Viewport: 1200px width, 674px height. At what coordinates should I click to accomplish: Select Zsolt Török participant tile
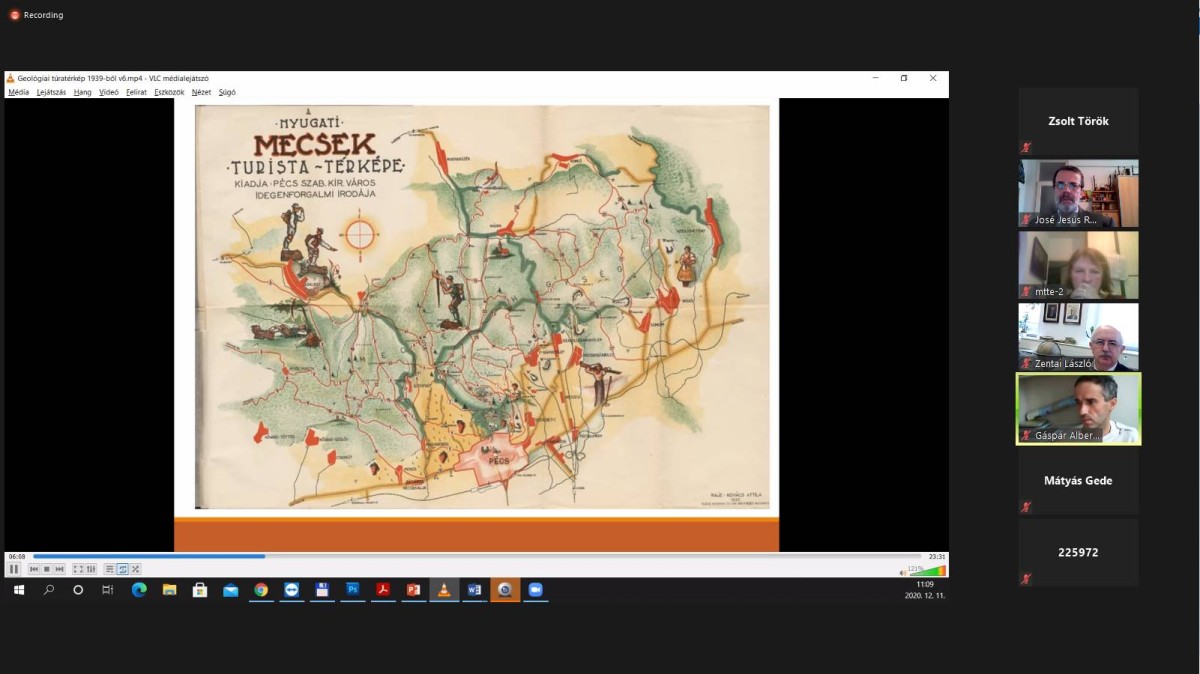pos(1078,121)
